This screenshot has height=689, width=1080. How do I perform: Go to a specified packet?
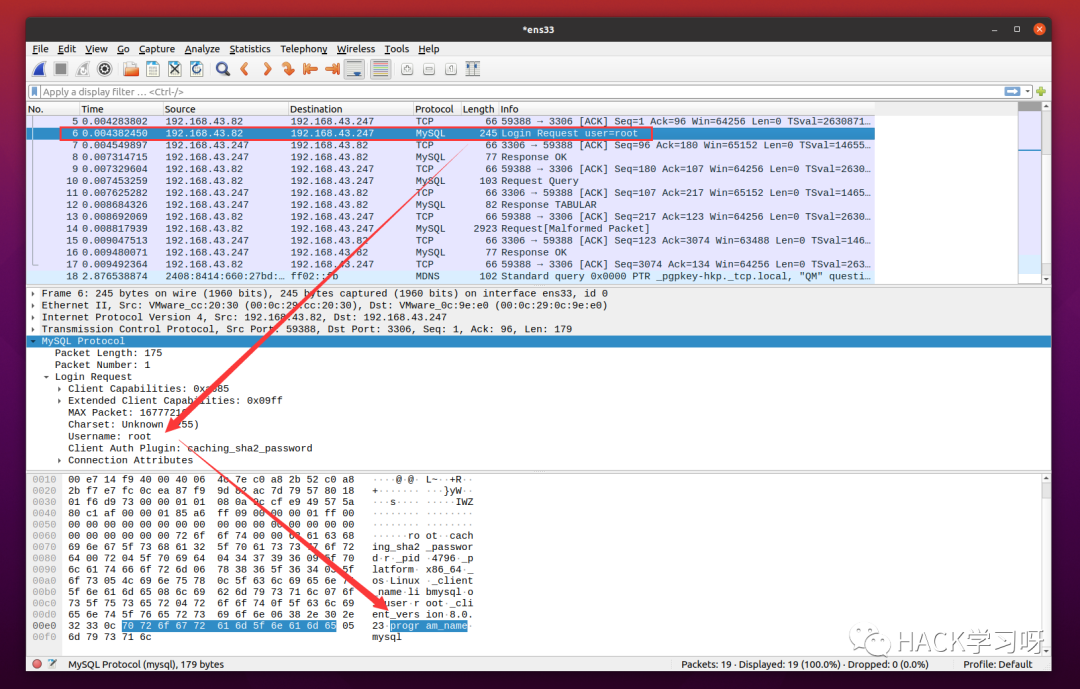[289, 69]
